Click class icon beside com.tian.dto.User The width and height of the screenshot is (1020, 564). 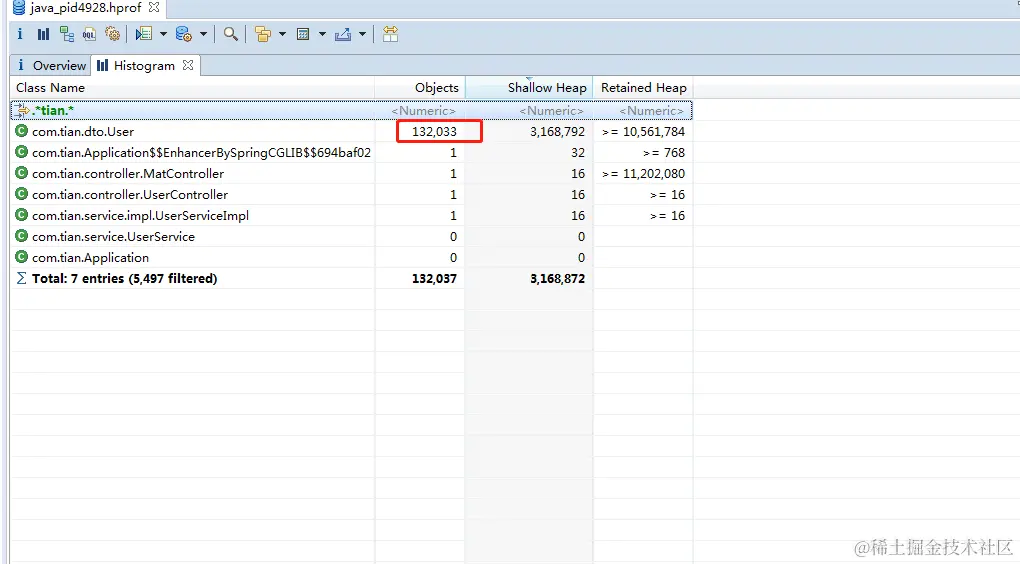[21, 131]
